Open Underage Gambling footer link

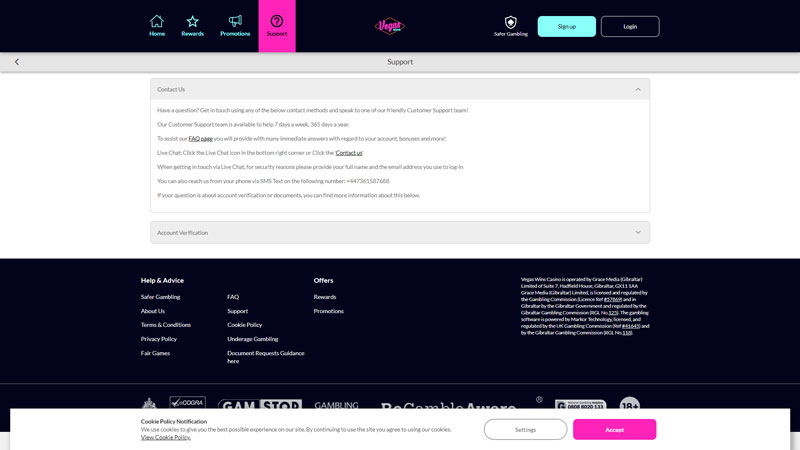click(252, 339)
